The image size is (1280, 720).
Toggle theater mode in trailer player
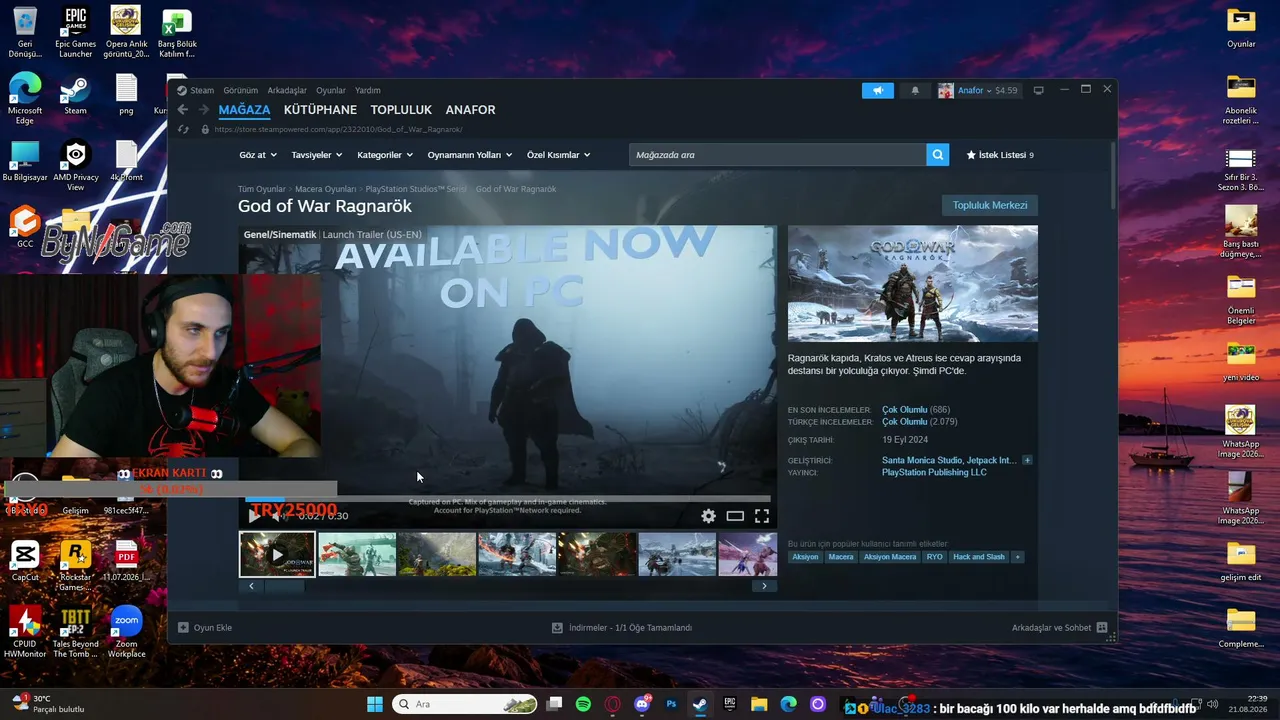click(735, 516)
